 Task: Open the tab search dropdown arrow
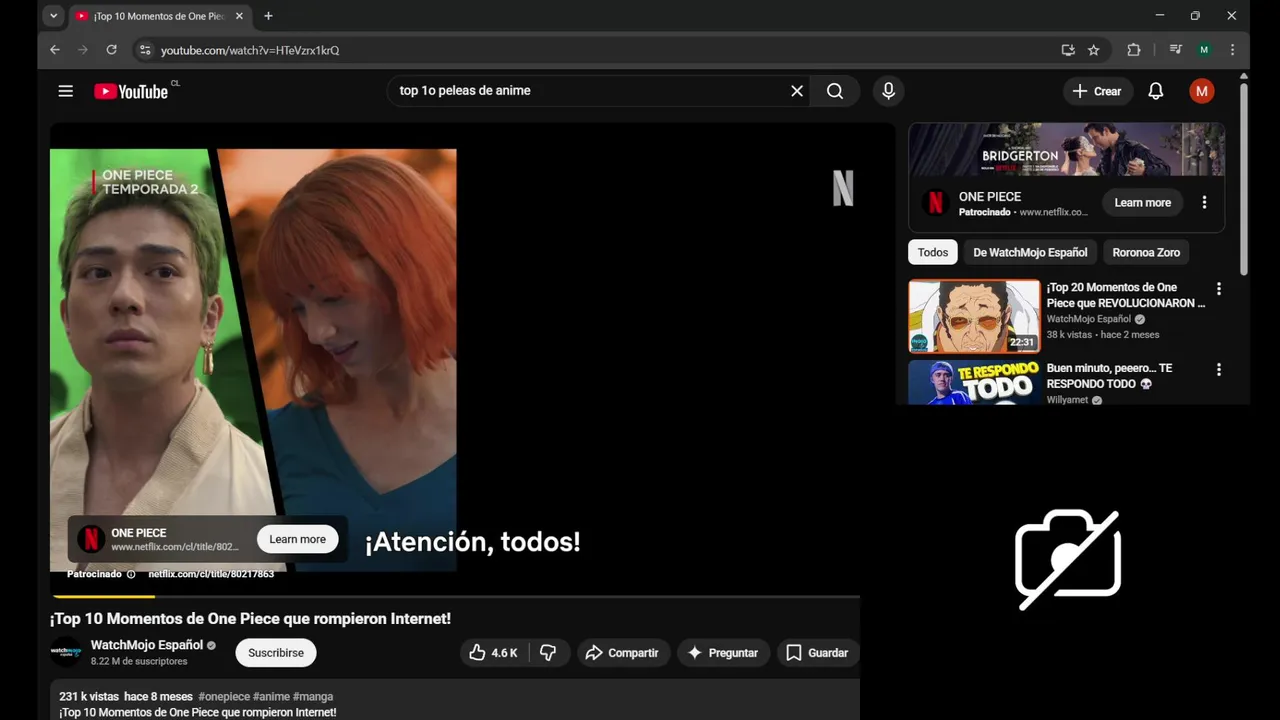click(x=54, y=16)
